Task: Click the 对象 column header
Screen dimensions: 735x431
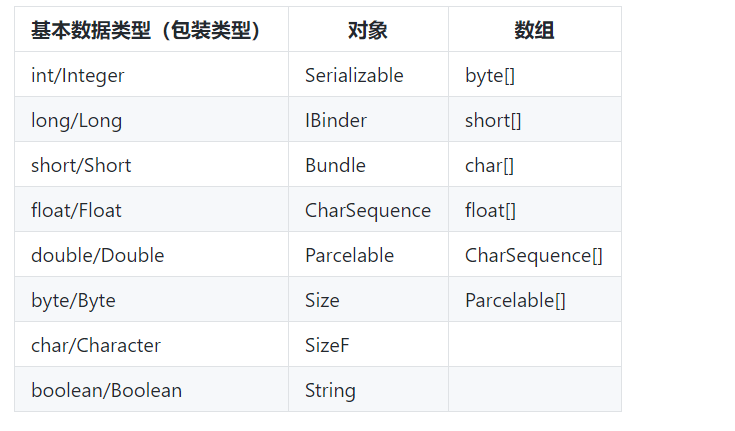Action: point(368,30)
